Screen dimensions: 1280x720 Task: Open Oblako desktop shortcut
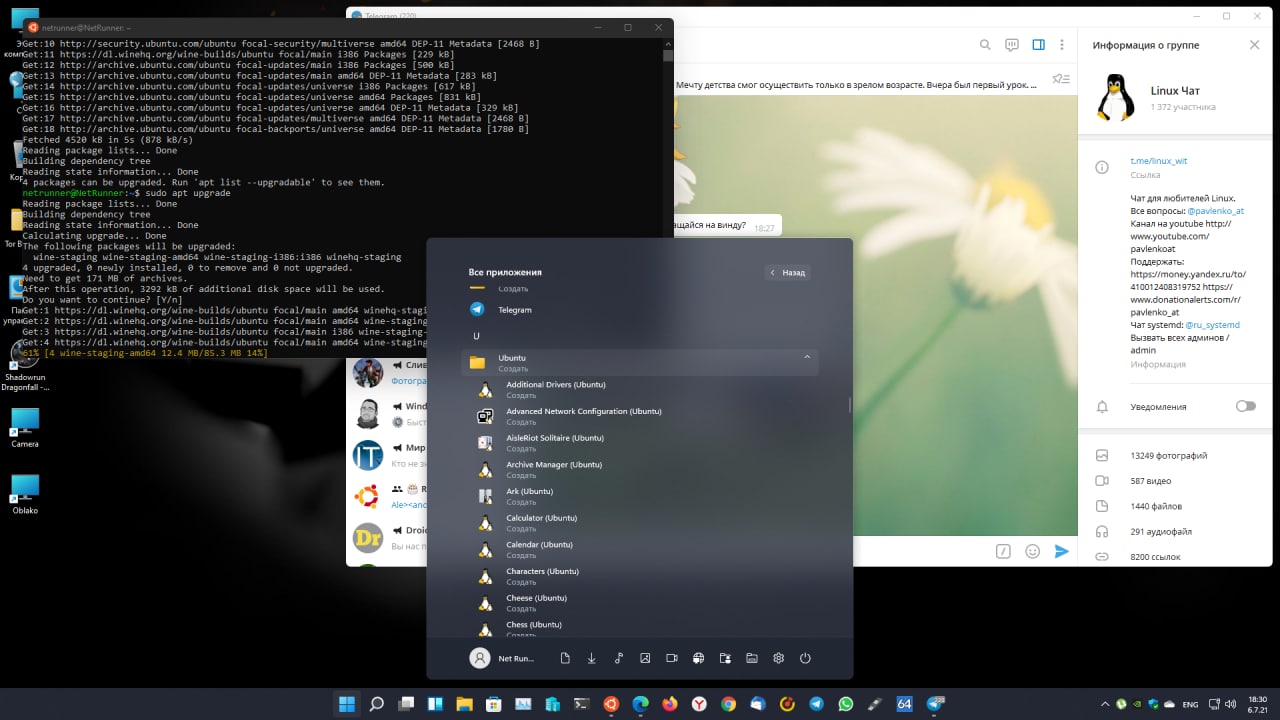pyautogui.click(x=25, y=493)
